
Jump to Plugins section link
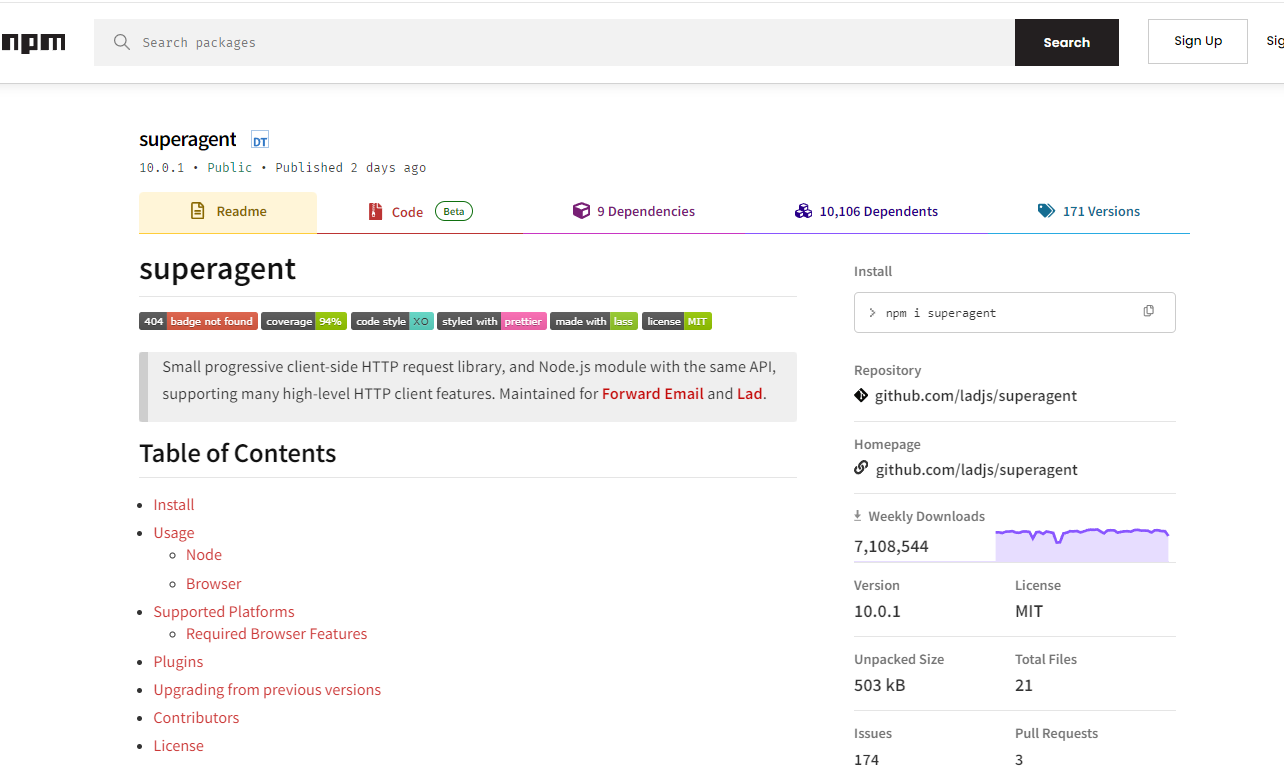(178, 662)
